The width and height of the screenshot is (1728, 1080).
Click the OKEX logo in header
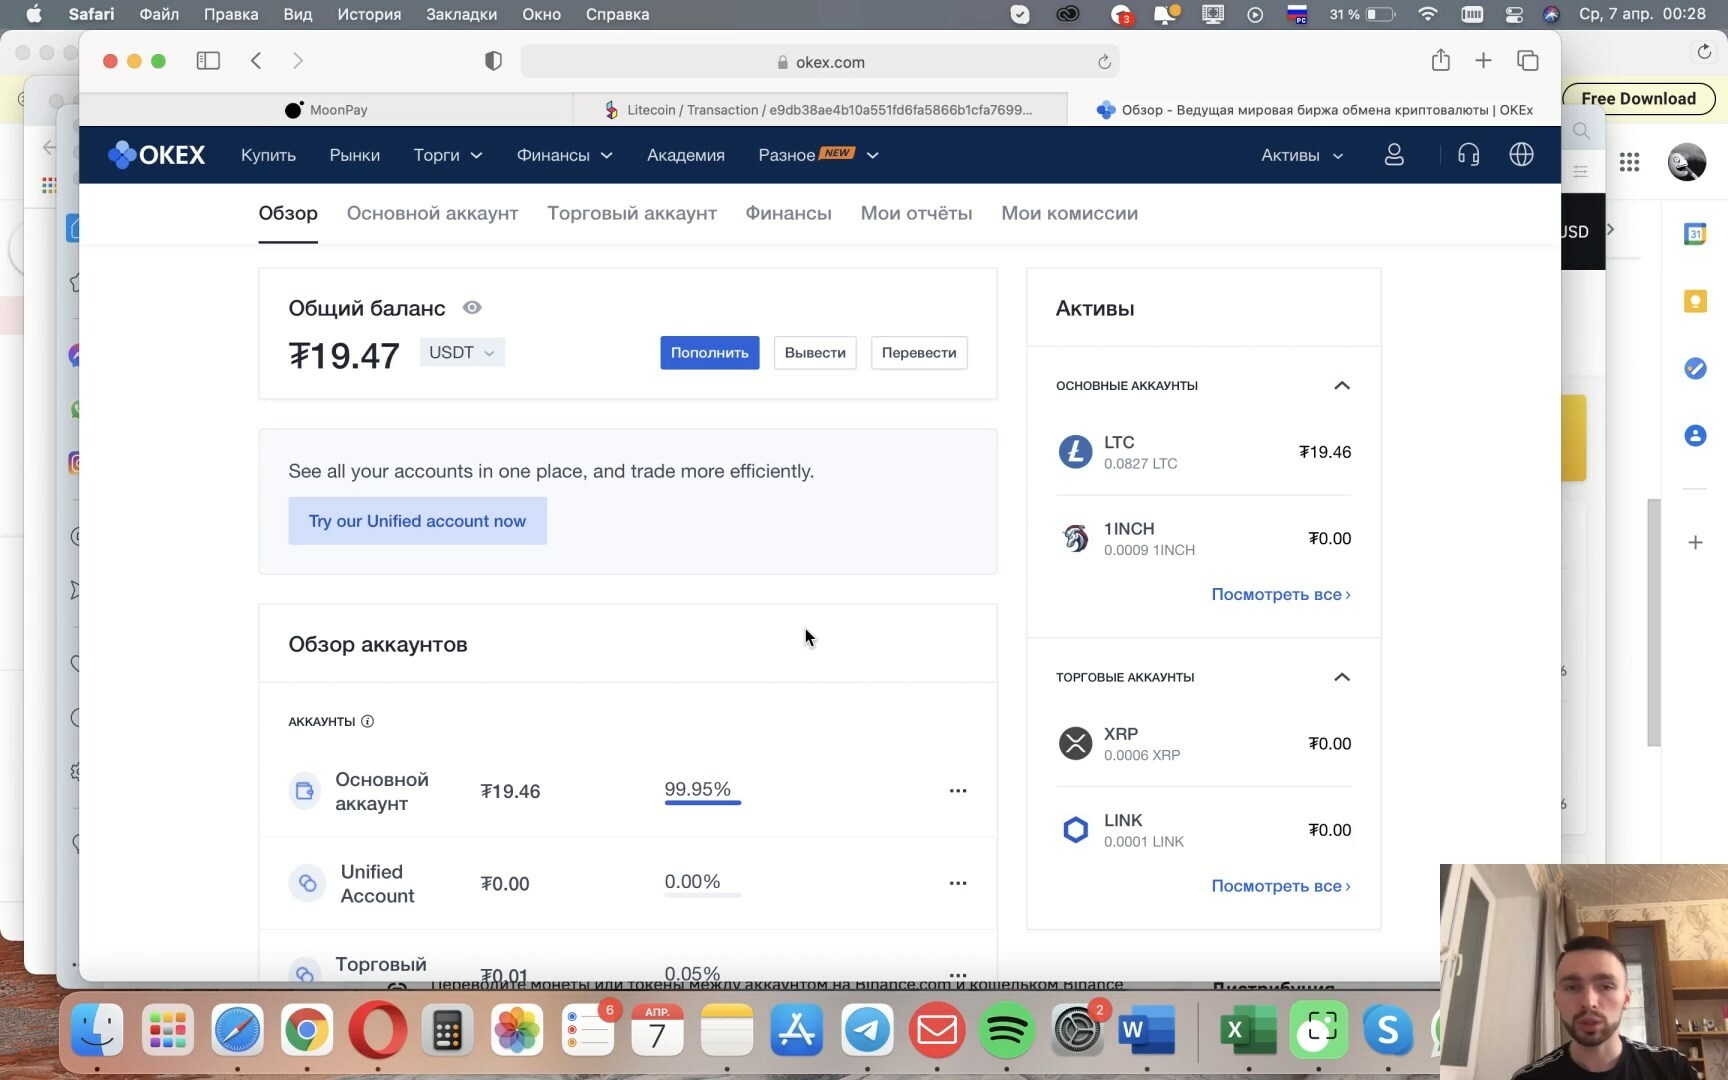pyautogui.click(x=156, y=155)
